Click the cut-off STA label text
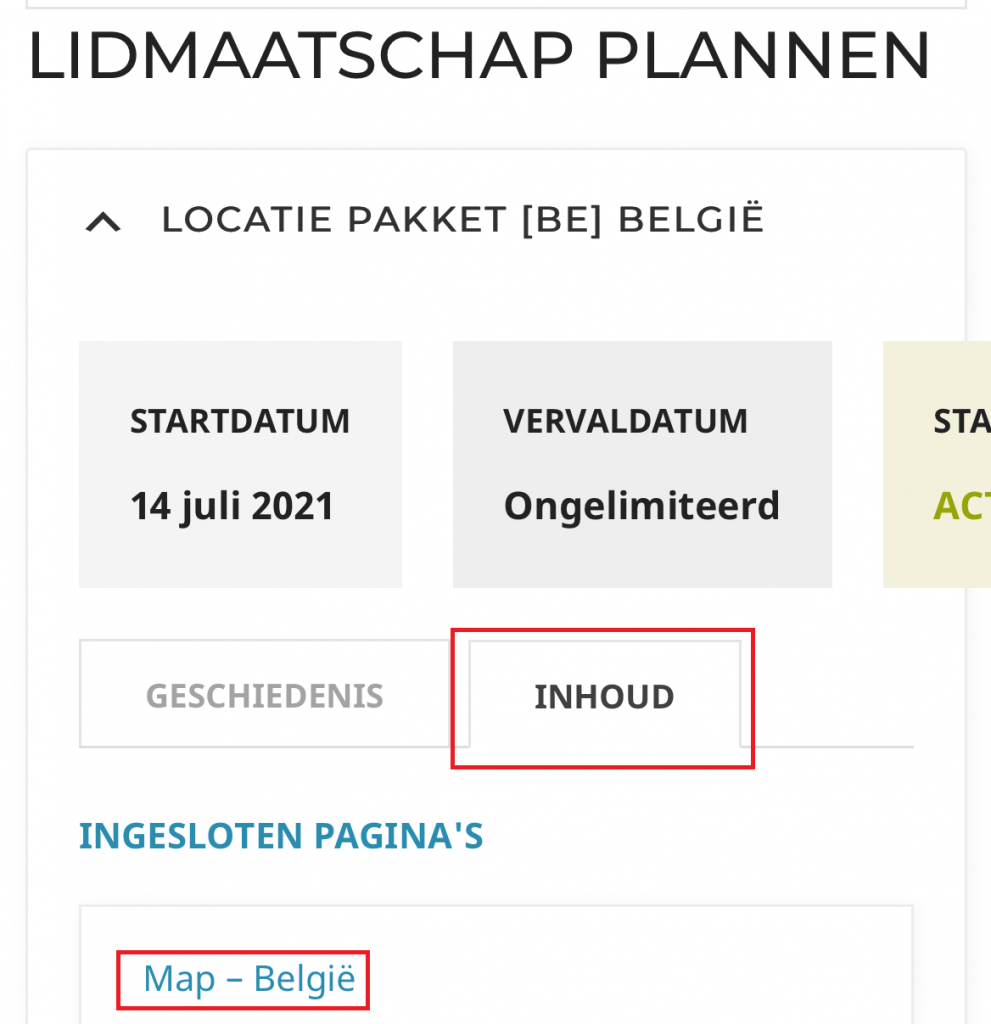This screenshot has width=991, height=1024. point(961,422)
